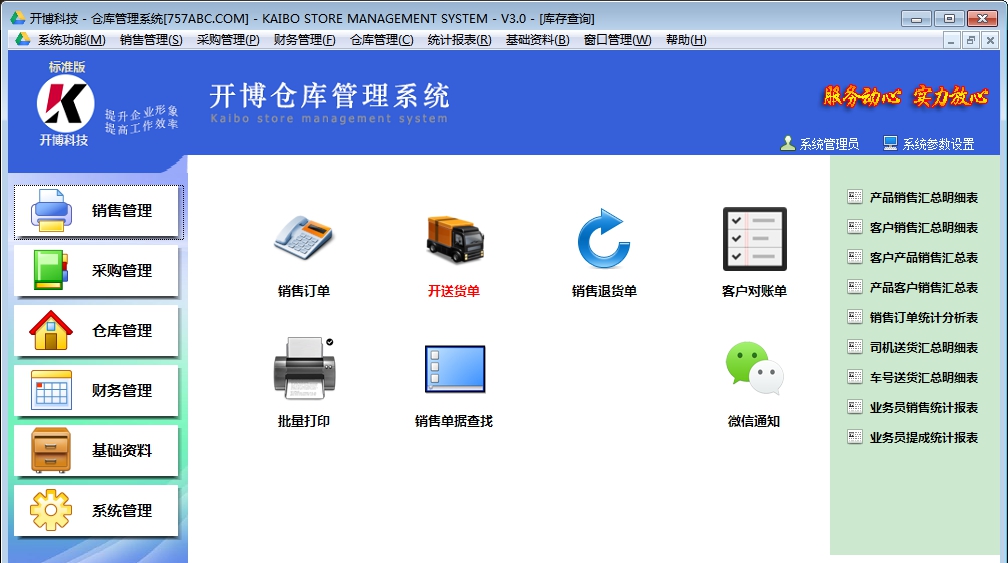Click the 开博仓库管理系统 banner title
Image resolution: width=1008 pixels, height=563 pixels.
coord(329,96)
